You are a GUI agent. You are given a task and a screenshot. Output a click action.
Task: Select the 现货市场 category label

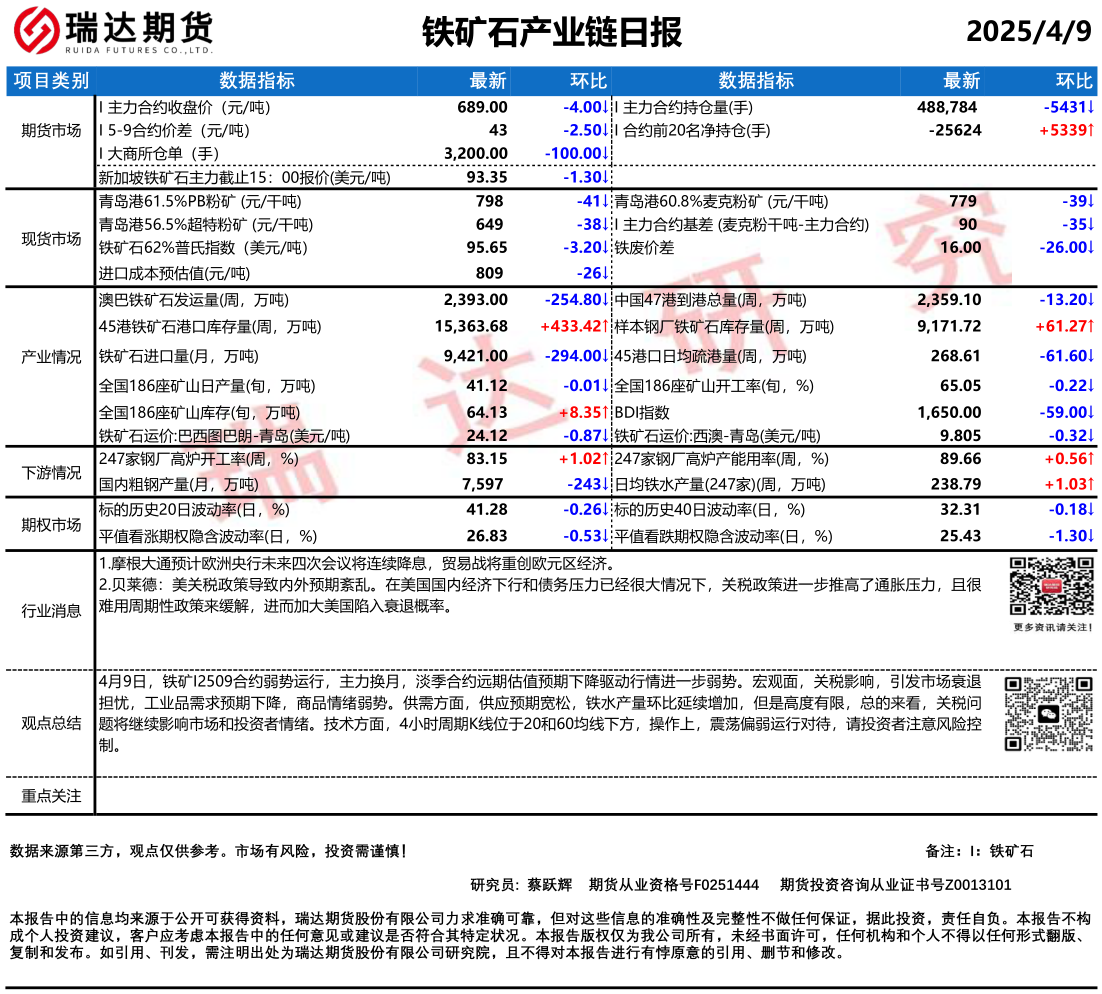[51, 239]
